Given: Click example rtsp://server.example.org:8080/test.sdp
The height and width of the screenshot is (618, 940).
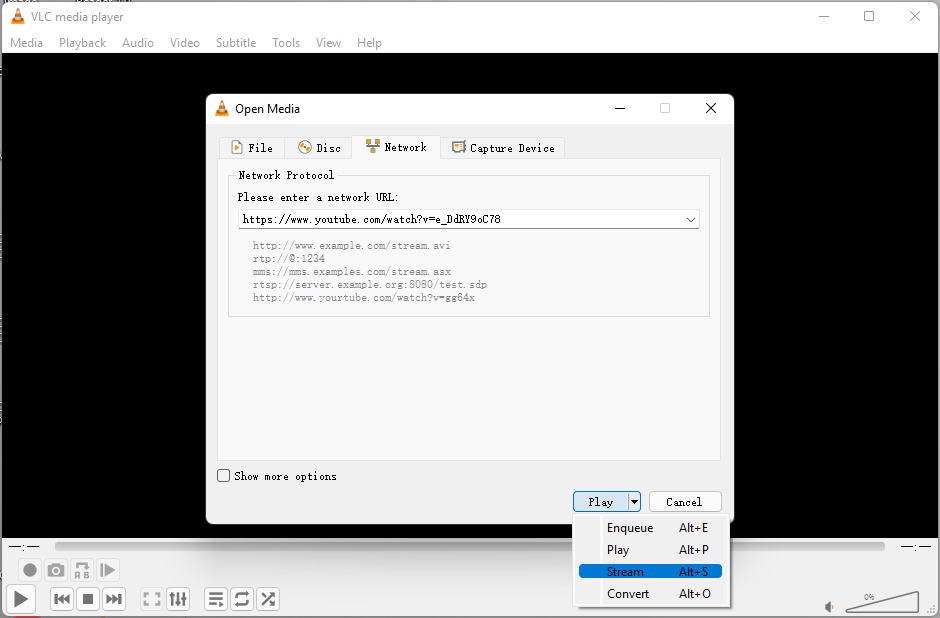Looking at the screenshot, I should click(x=370, y=284).
